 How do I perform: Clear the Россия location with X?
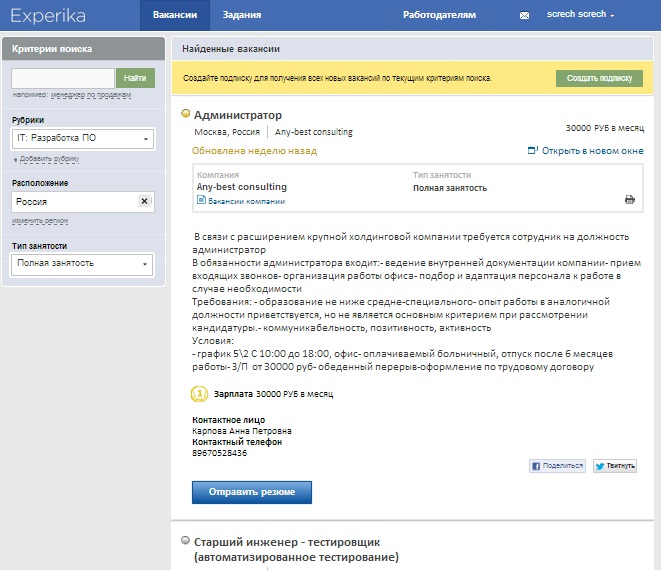[144, 201]
